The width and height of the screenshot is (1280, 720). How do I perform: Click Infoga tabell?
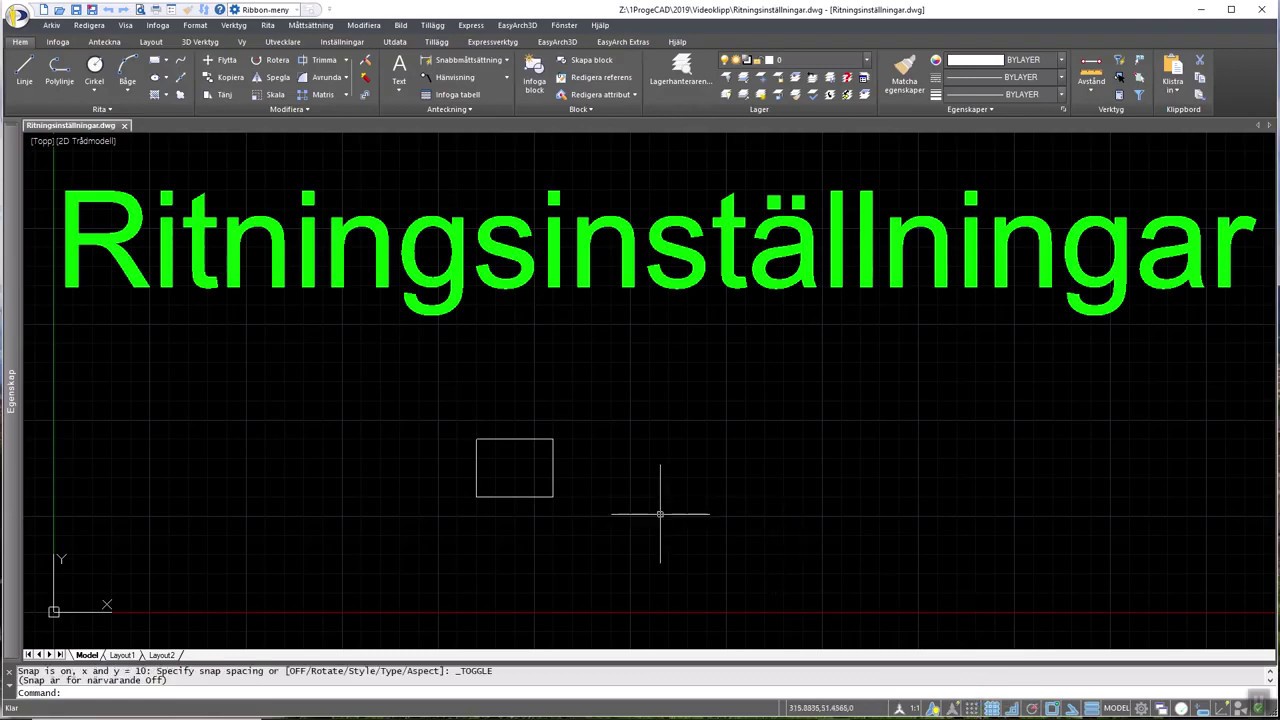450,95
